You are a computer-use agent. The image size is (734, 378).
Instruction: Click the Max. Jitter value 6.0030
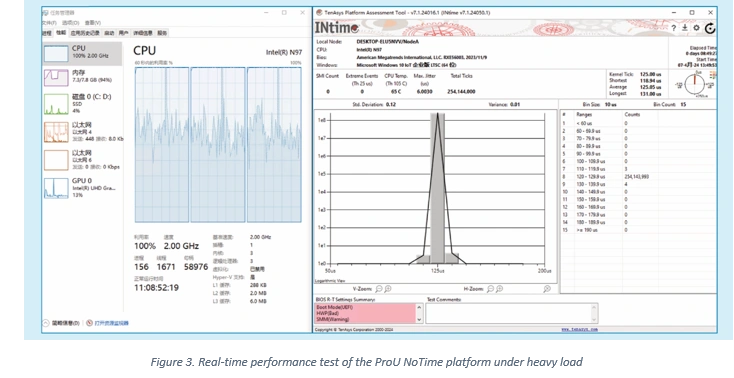coord(425,92)
